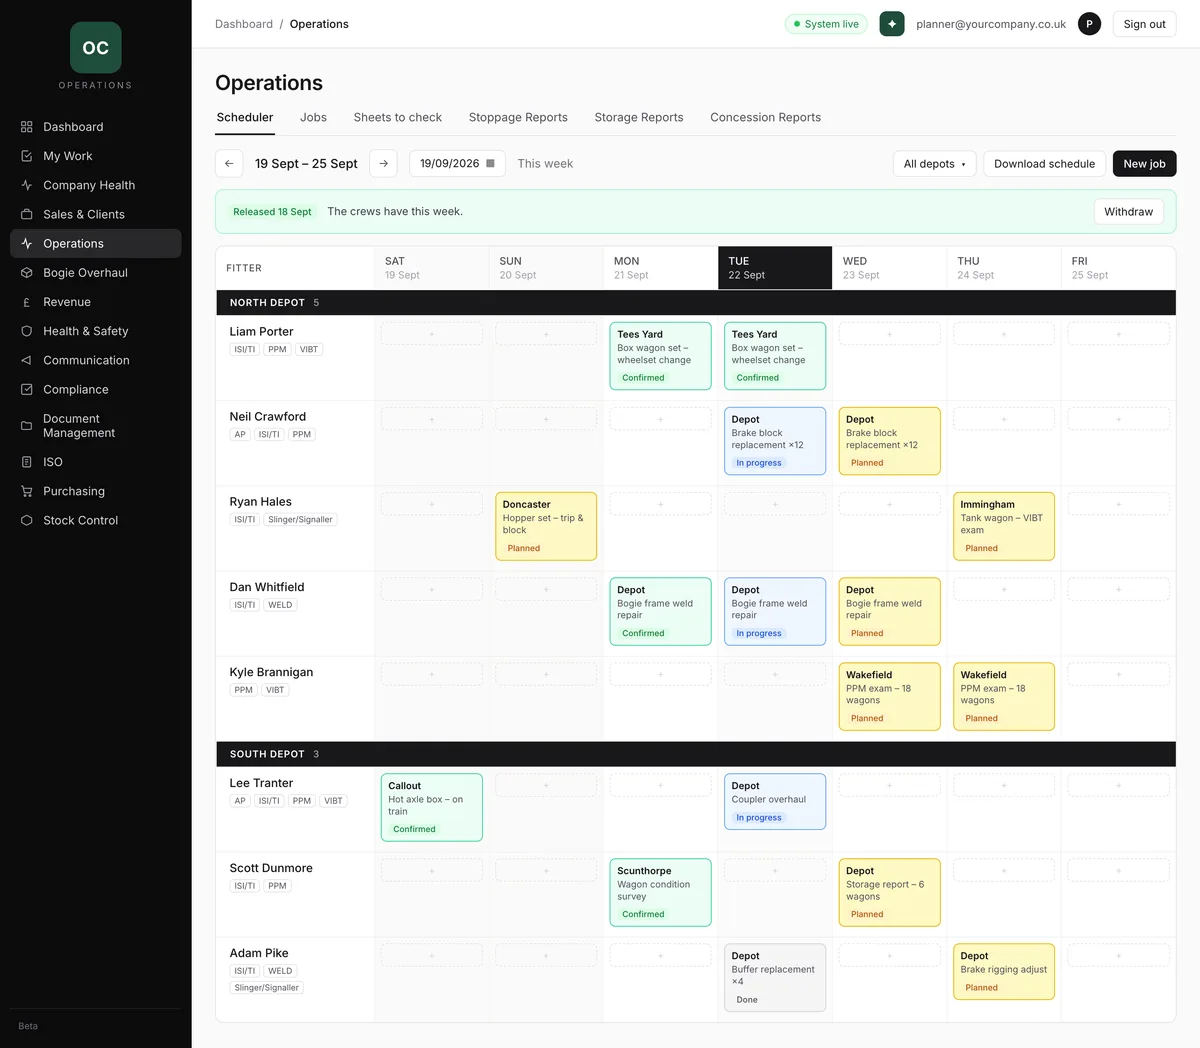The height and width of the screenshot is (1048, 1200).
Task: Click the Communication megaphone icon
Action: (x=27, y=360)
